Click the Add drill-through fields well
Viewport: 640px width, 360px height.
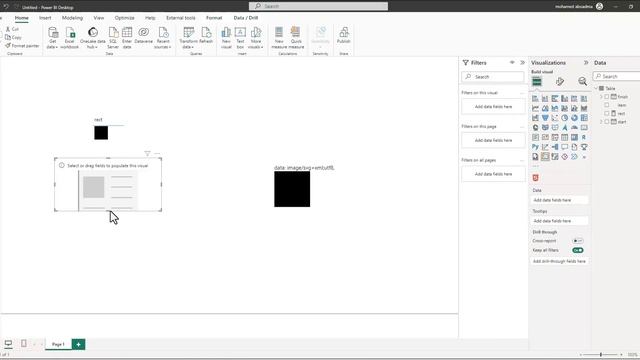(559, 261)
